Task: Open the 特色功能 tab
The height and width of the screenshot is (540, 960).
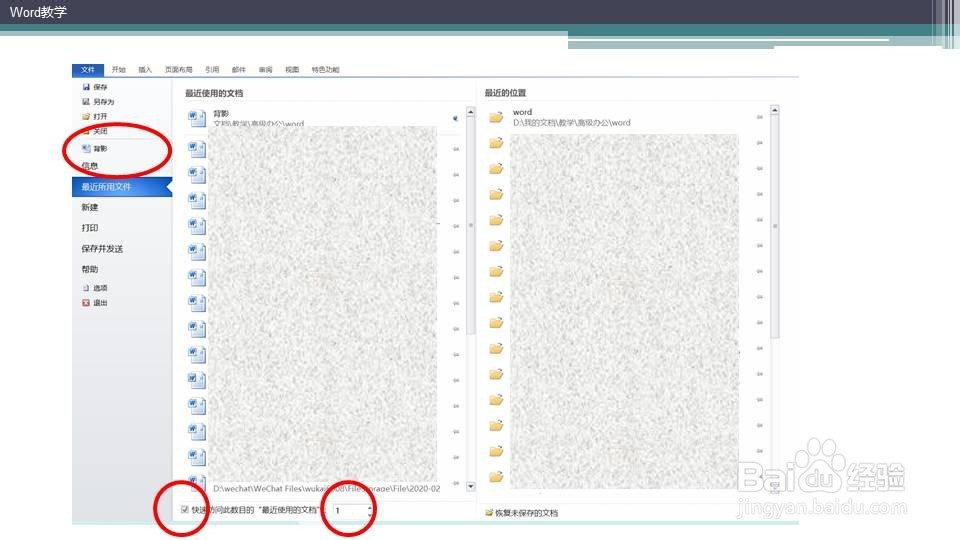Action: coord(326,70)
